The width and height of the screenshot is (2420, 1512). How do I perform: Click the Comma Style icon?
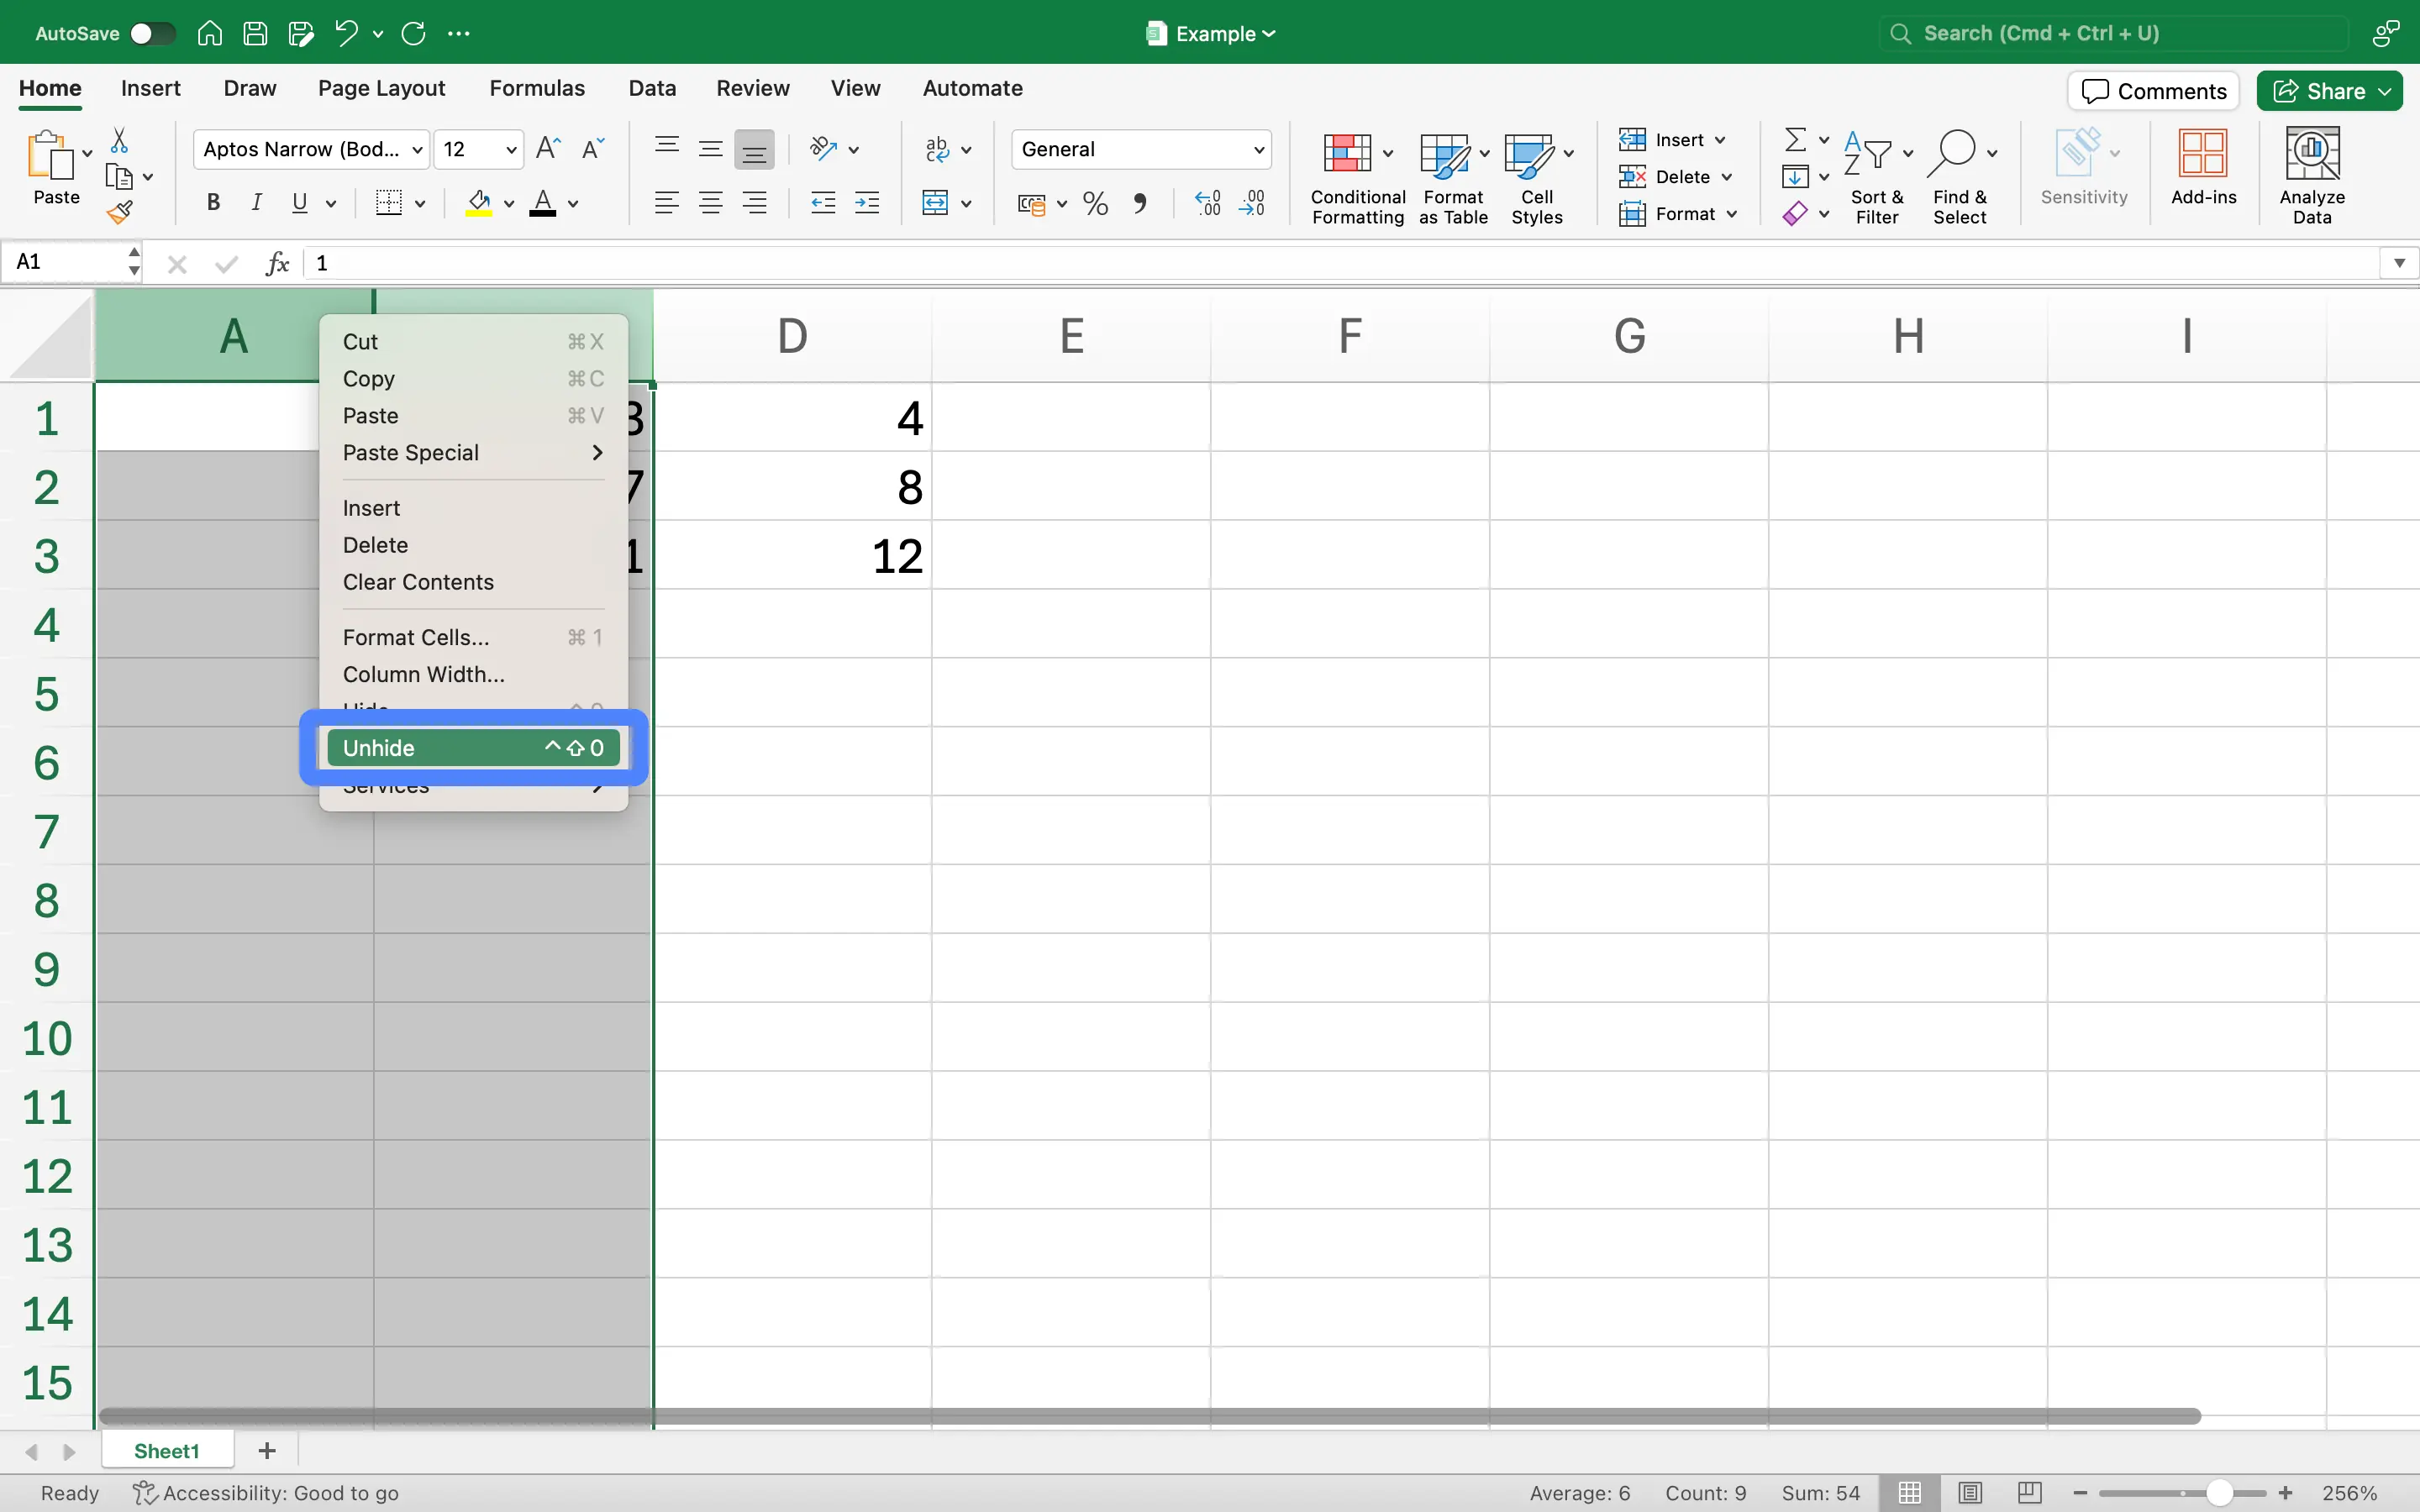1139,204
